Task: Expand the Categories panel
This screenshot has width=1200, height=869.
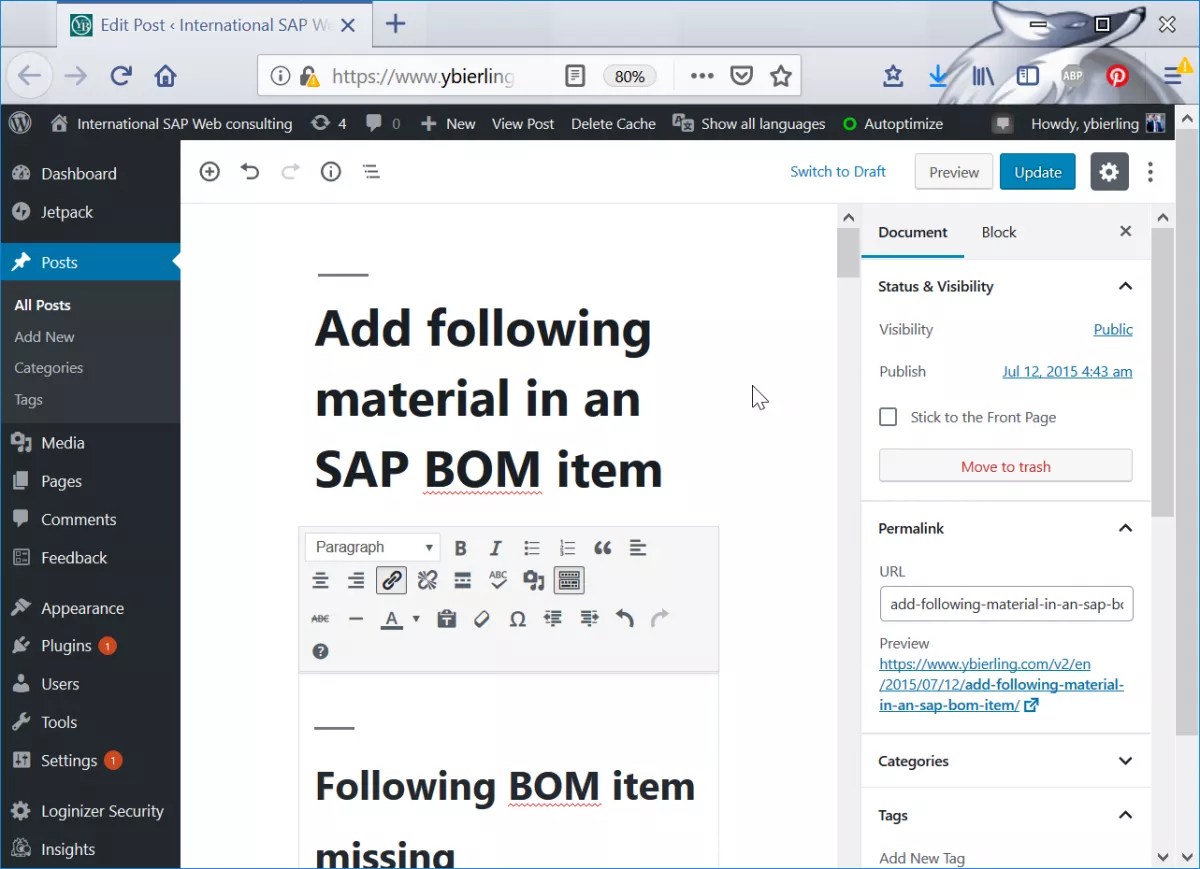Action: click(x=1125, y=761)
